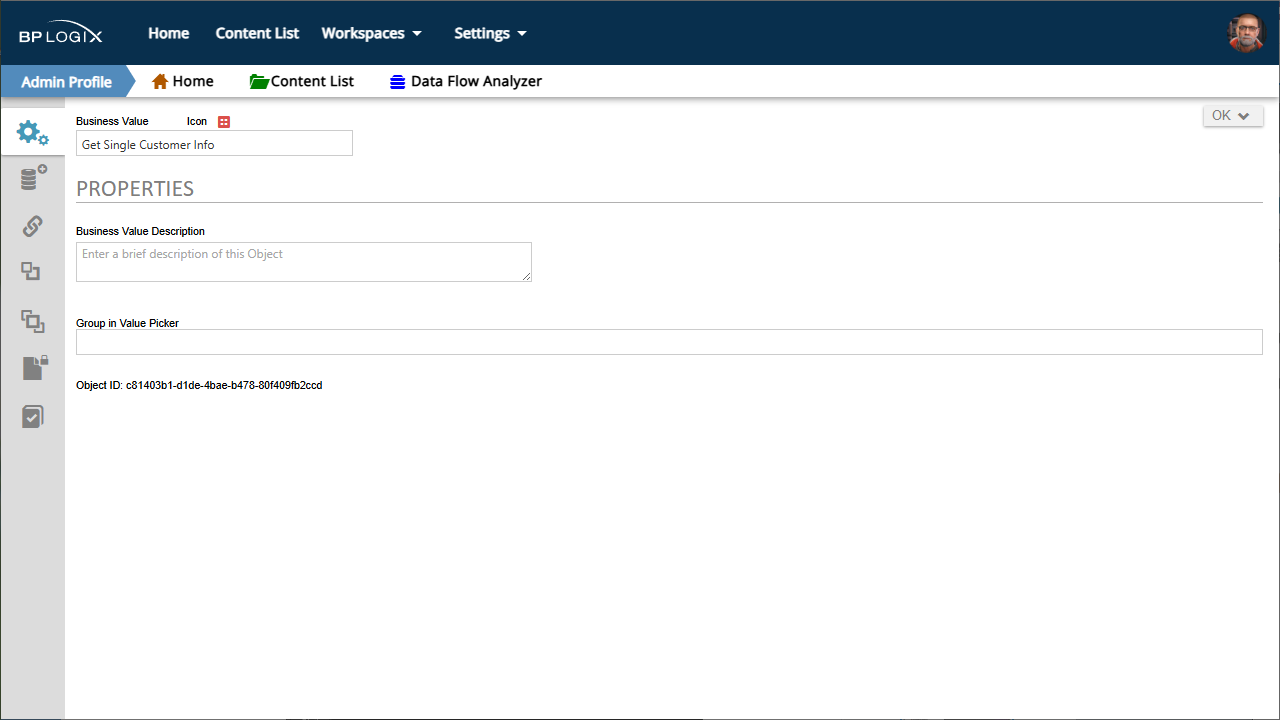1280x720 pixels.
Task: Click the Group in Value Picker field
Action: pyautogui.click(x=669, y=342)
